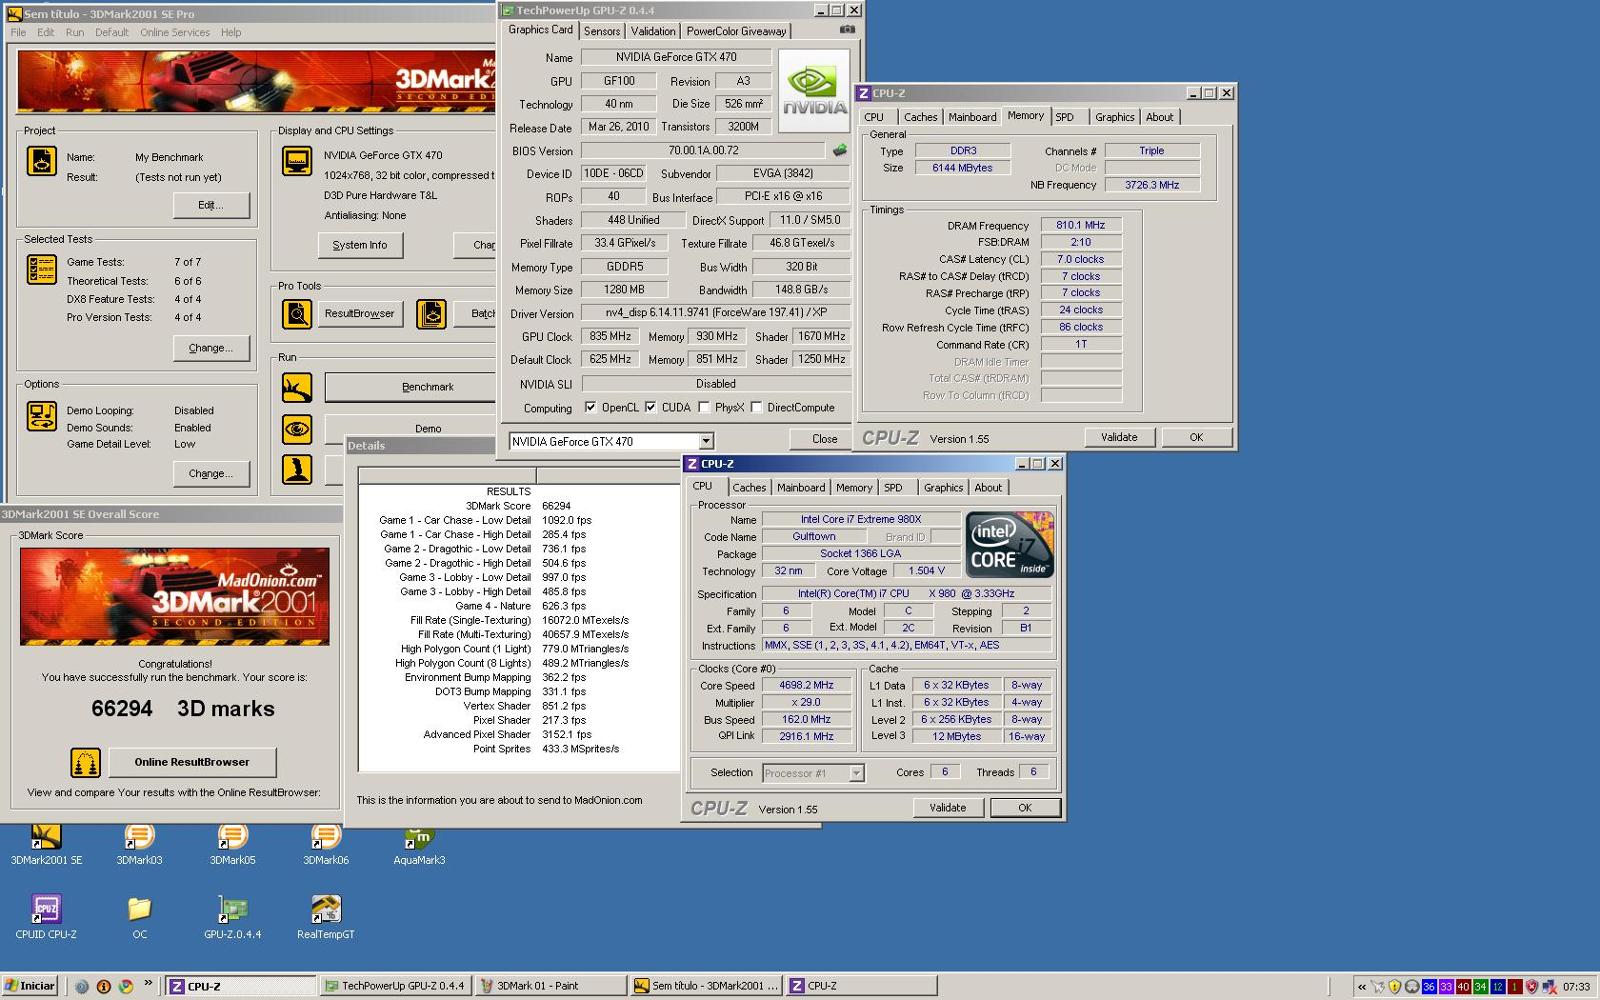The width and height of the screenshot is (1600, 1000).
Task: Enable the PhysX checkbox in GPU-Z
Action: tap(704, 407)
